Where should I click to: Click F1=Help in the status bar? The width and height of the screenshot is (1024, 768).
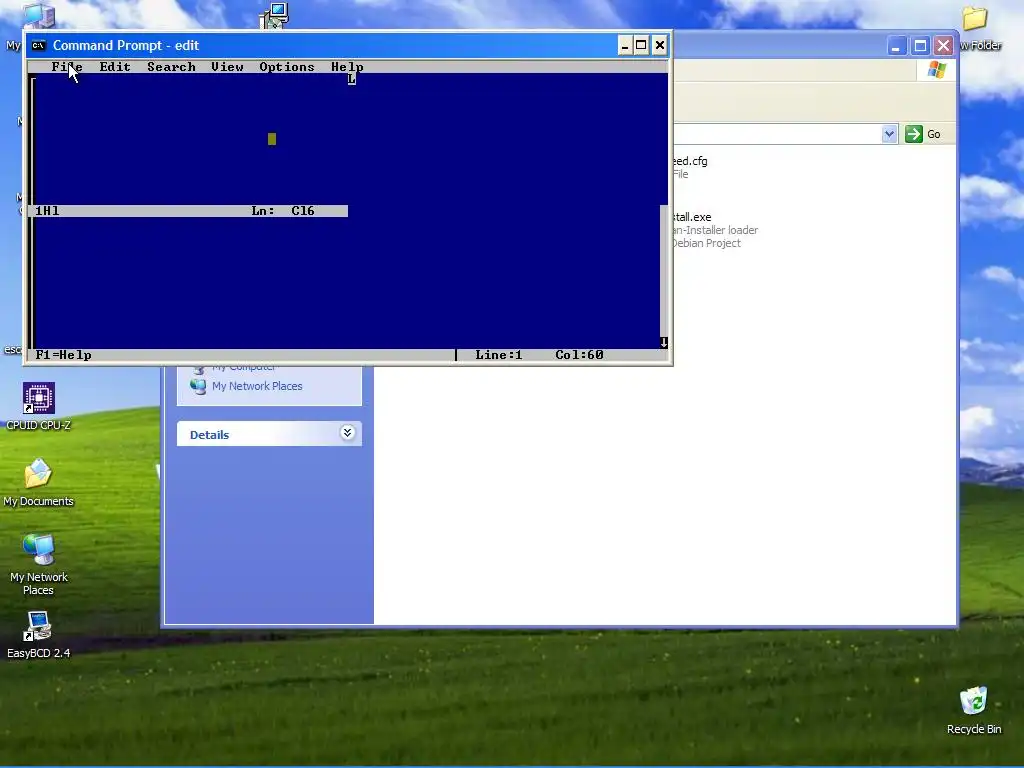point(63,355)
